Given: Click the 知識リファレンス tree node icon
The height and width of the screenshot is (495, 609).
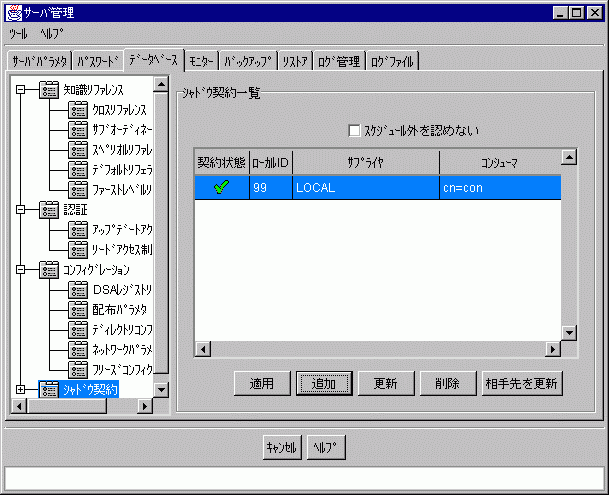Looking at the screenshot, I should tap(49, 90).
